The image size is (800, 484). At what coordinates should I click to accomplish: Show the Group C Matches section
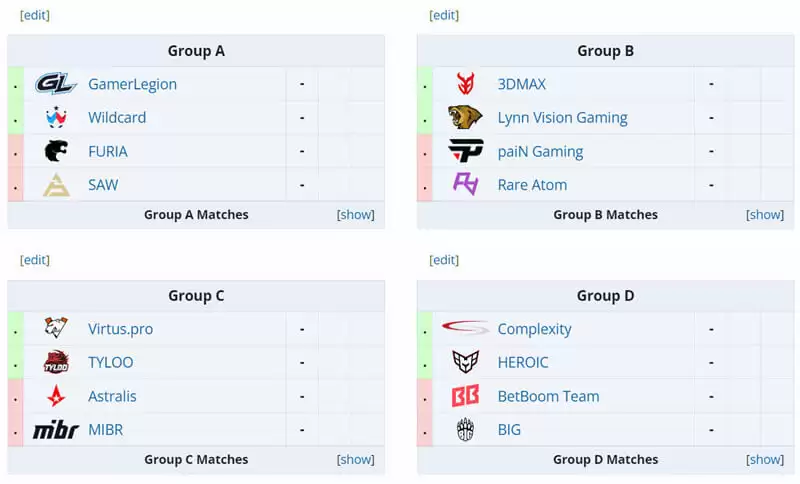pos(356,460)
